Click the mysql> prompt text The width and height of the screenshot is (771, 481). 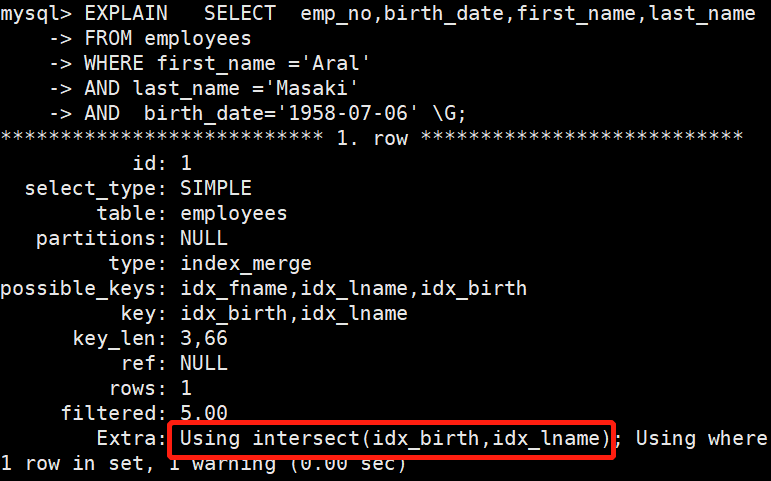tap(36, 13)
